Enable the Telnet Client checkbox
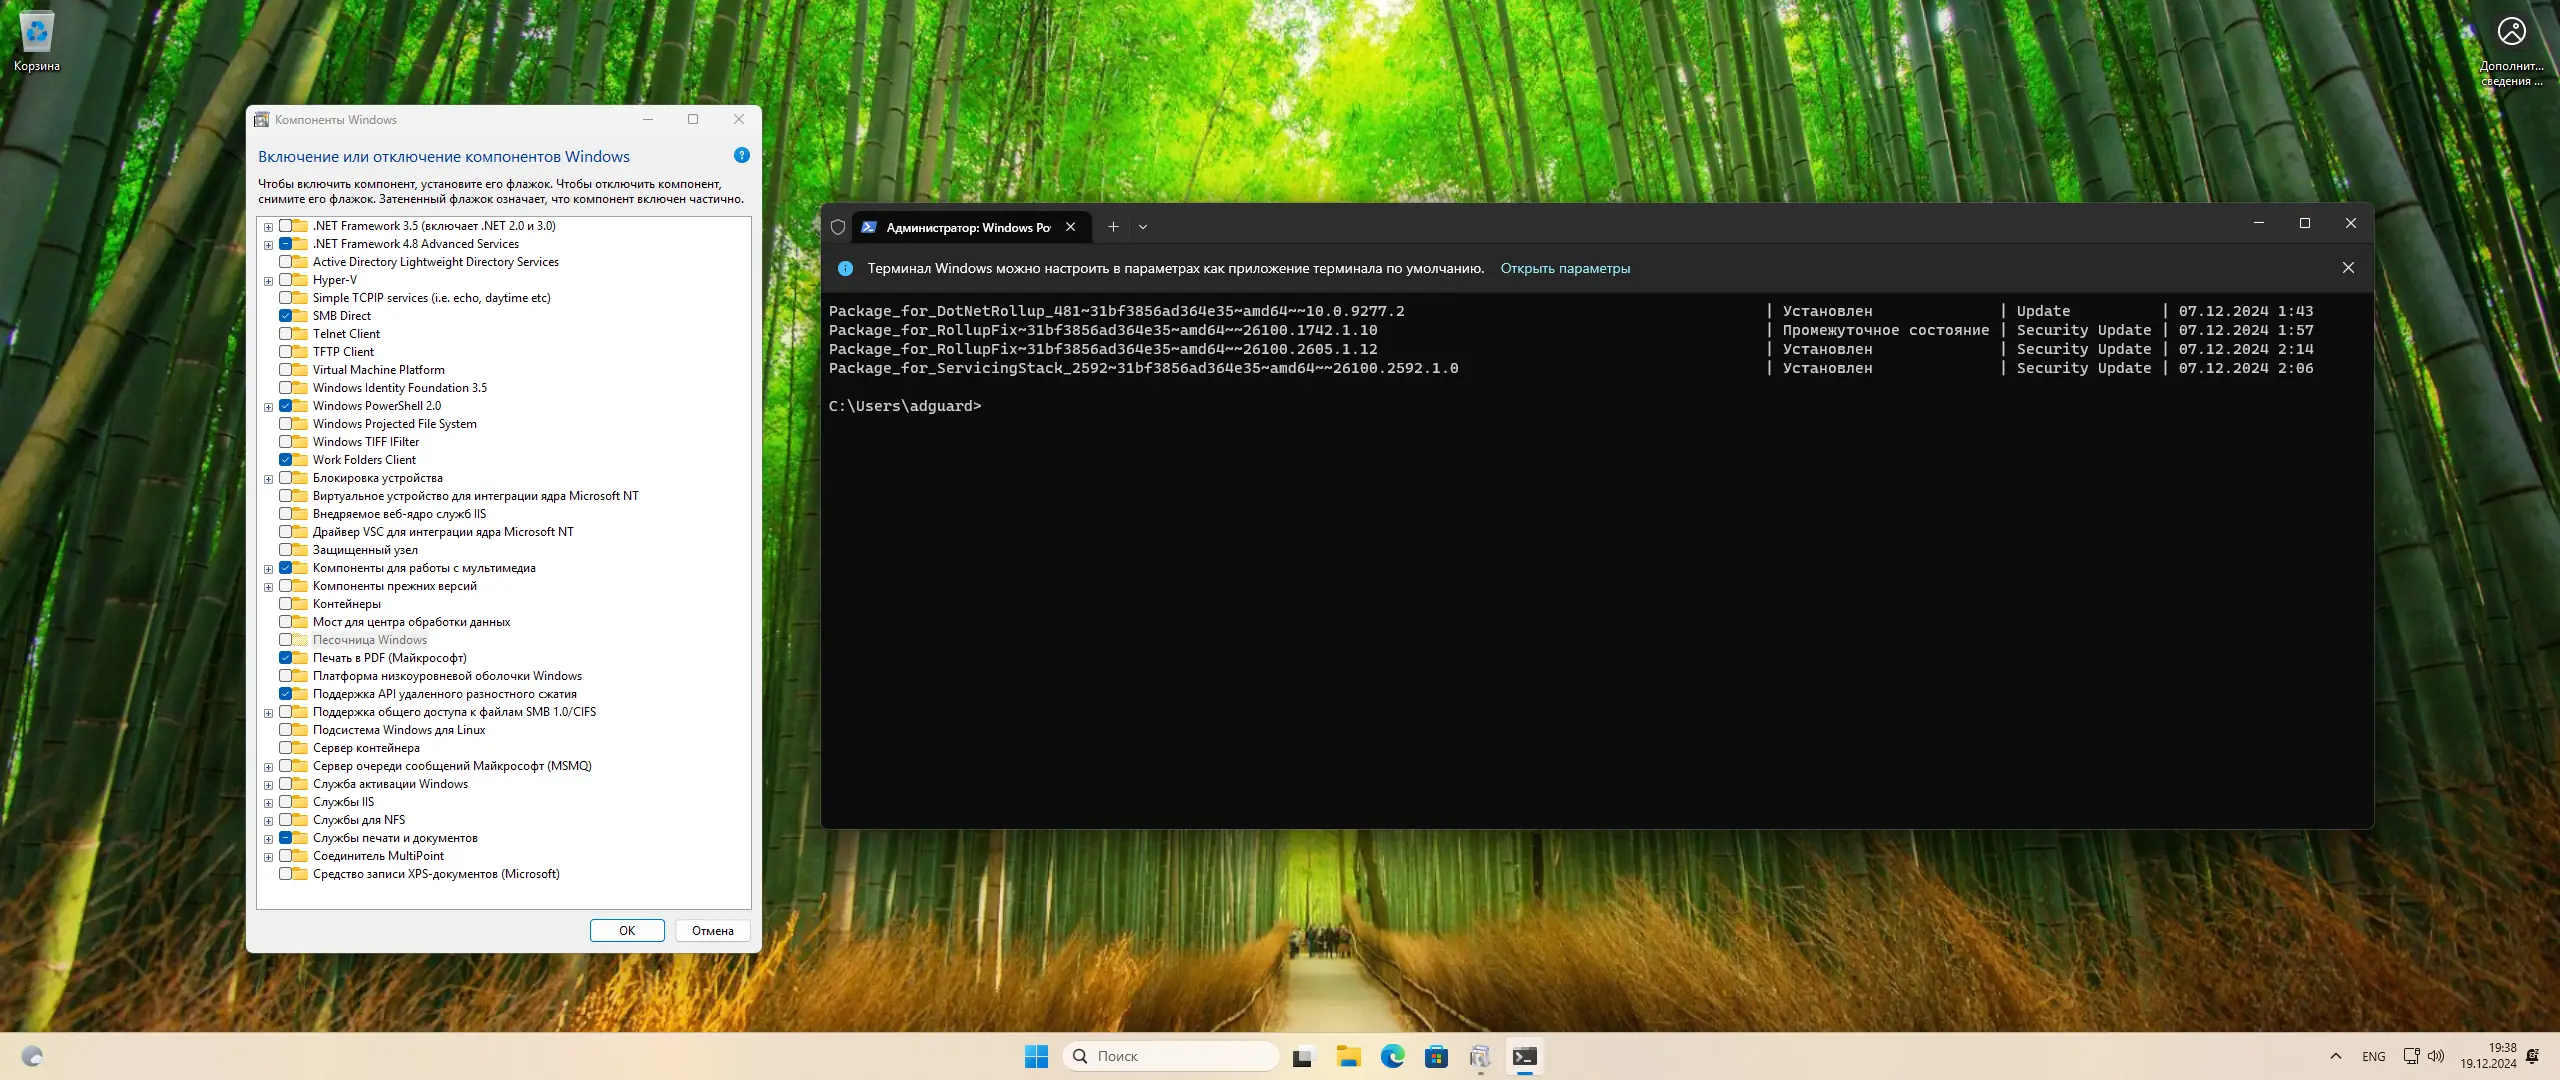The height and width of the screenshot is (1080, 2560). point(286,334)
